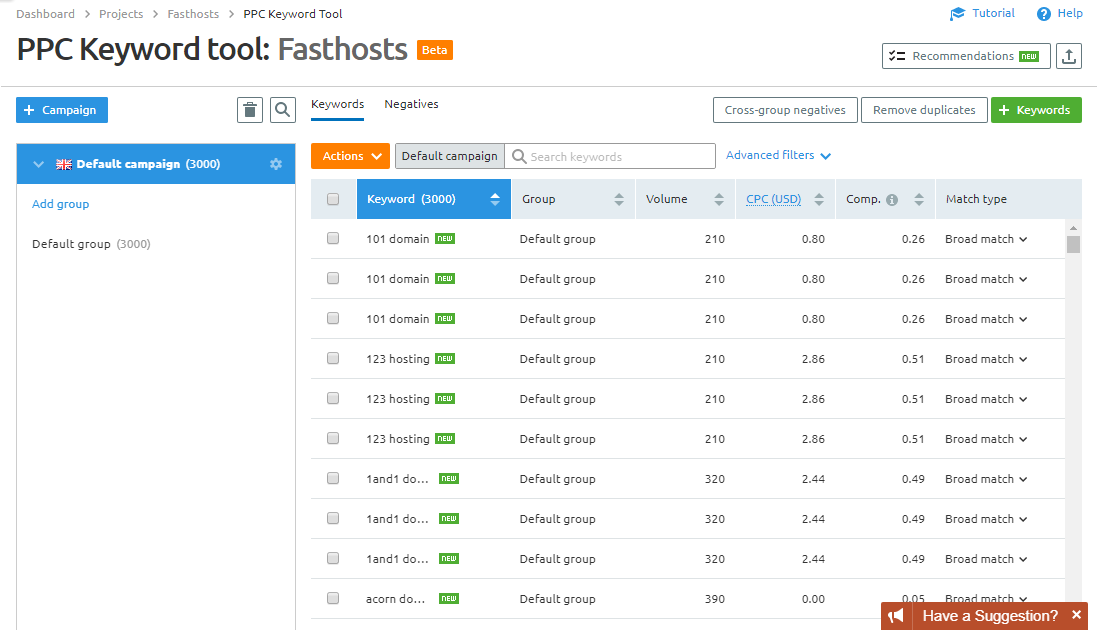1097x630 pixels.
Task: Dismiss the Have a Suggestion bar
Action: pos(1076,615)
